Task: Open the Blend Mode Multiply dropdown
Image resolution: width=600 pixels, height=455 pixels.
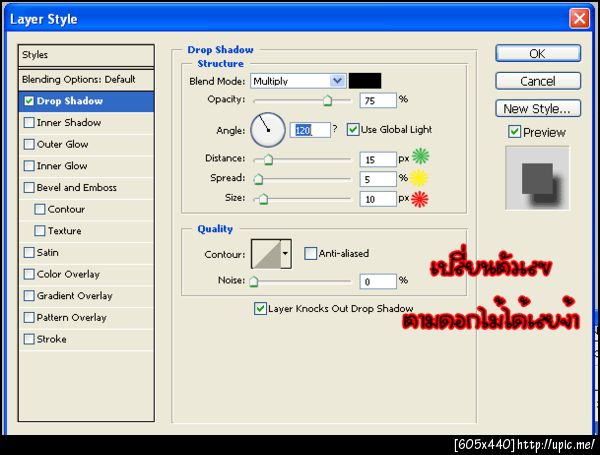Action: click(x=298, y=81)
